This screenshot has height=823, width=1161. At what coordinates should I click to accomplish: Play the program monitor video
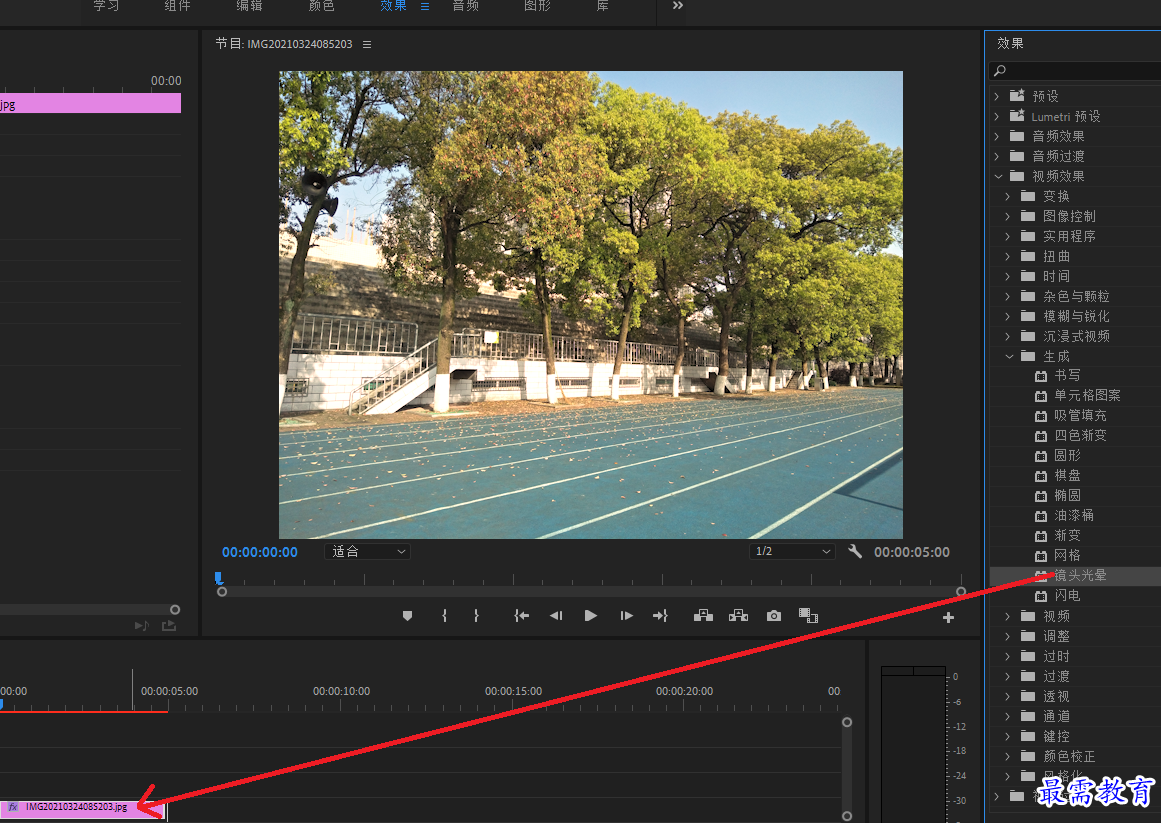[x=591, y=616]
